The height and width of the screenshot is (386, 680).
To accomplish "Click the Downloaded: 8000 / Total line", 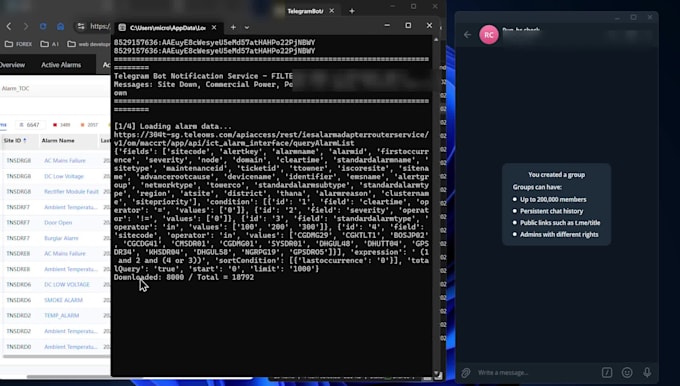I will (x=184, y=277).
